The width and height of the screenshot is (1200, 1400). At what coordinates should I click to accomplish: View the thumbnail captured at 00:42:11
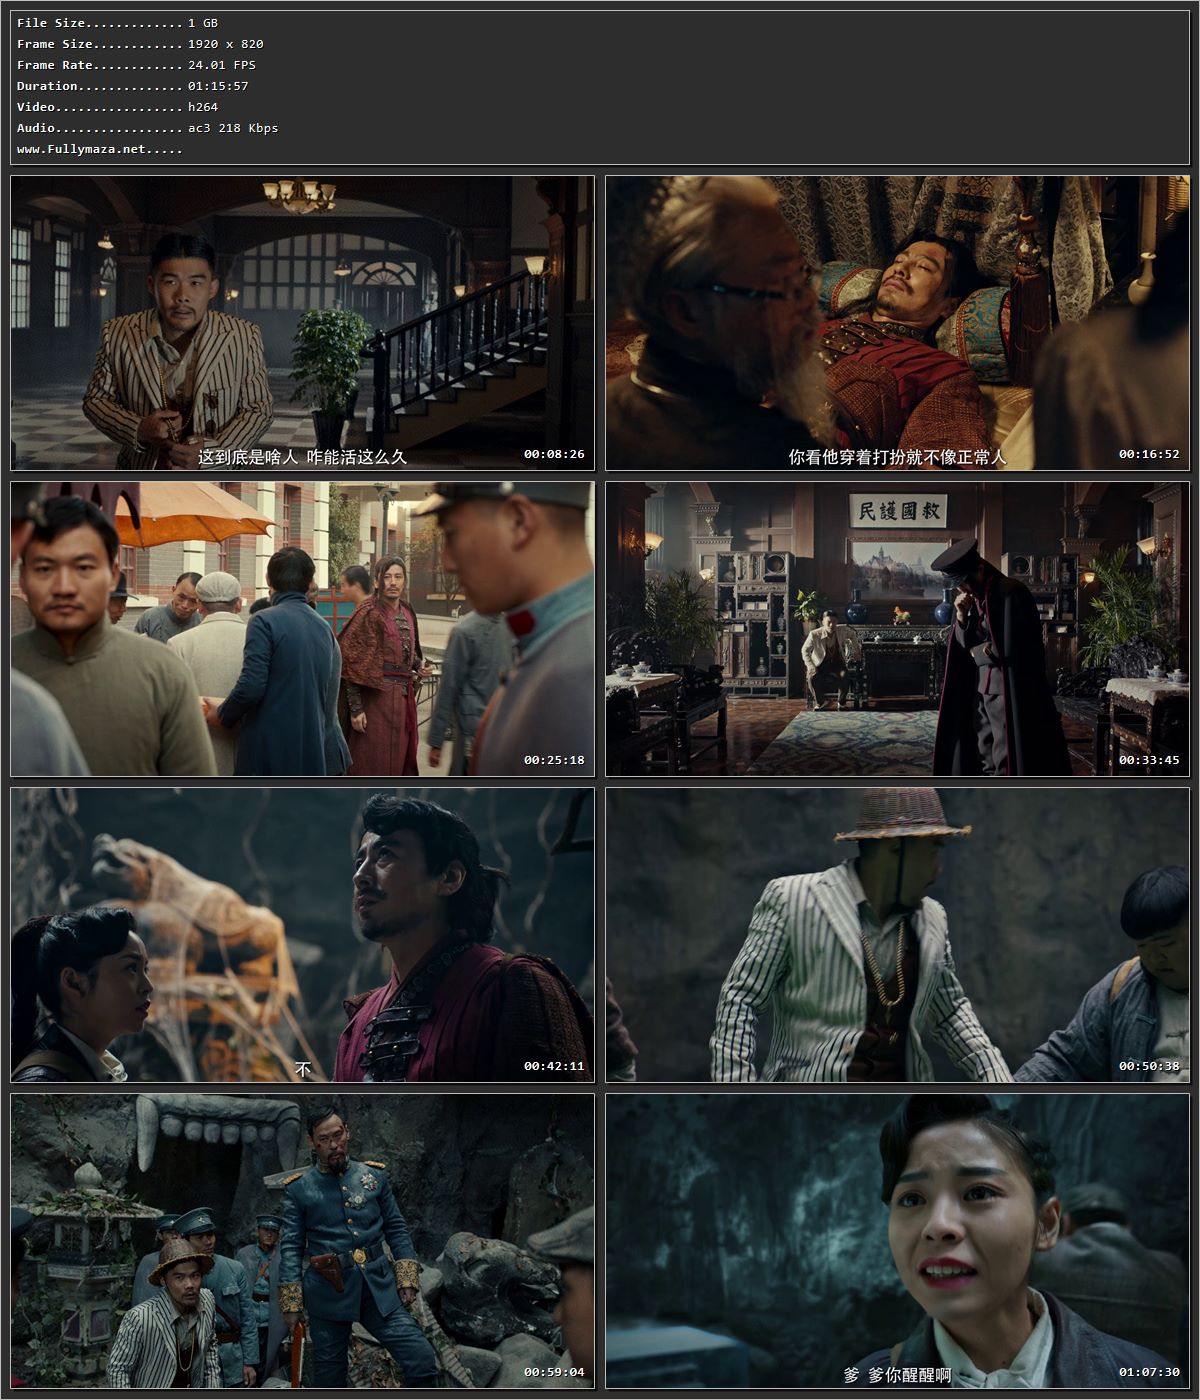302,935
